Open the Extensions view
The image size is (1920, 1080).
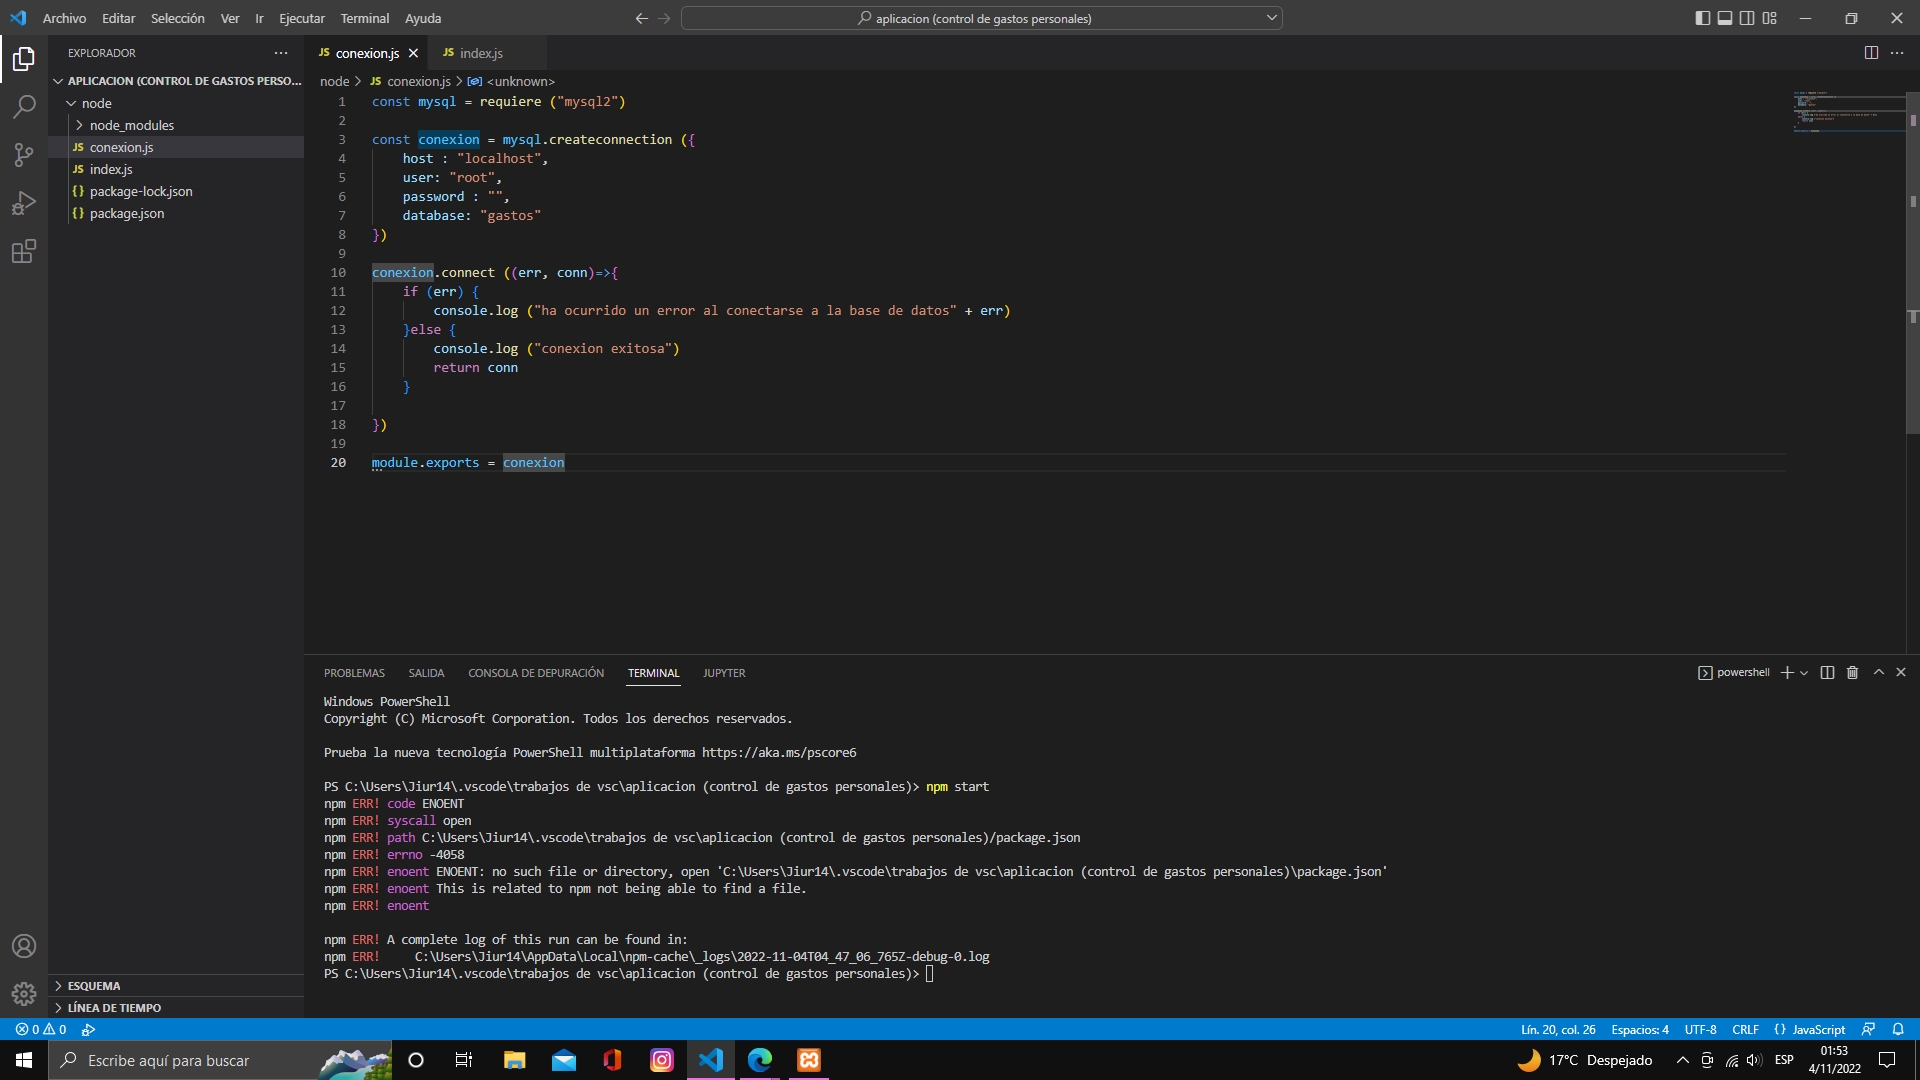click(24, 251)
